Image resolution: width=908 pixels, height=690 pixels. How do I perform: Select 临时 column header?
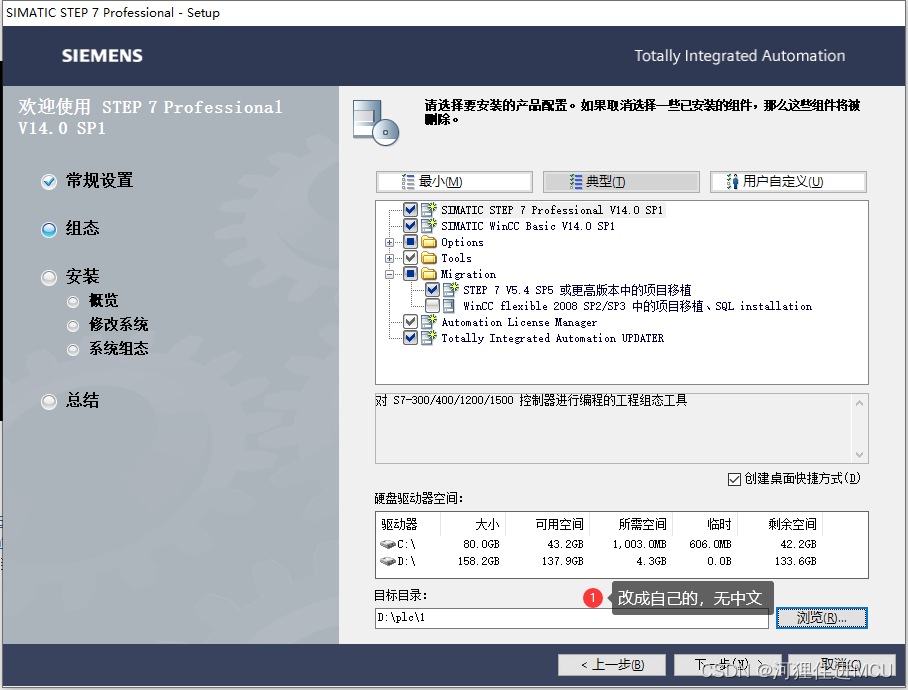point(705,524)
